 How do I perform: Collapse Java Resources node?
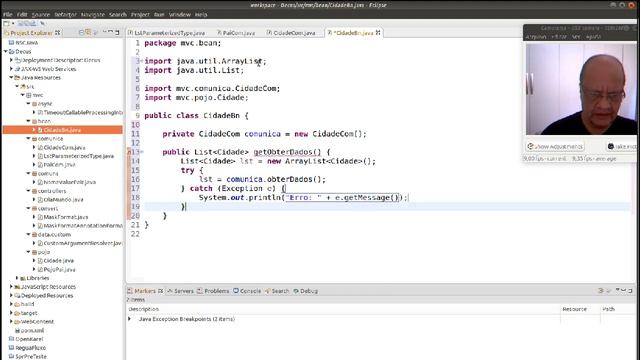(11, 78)
